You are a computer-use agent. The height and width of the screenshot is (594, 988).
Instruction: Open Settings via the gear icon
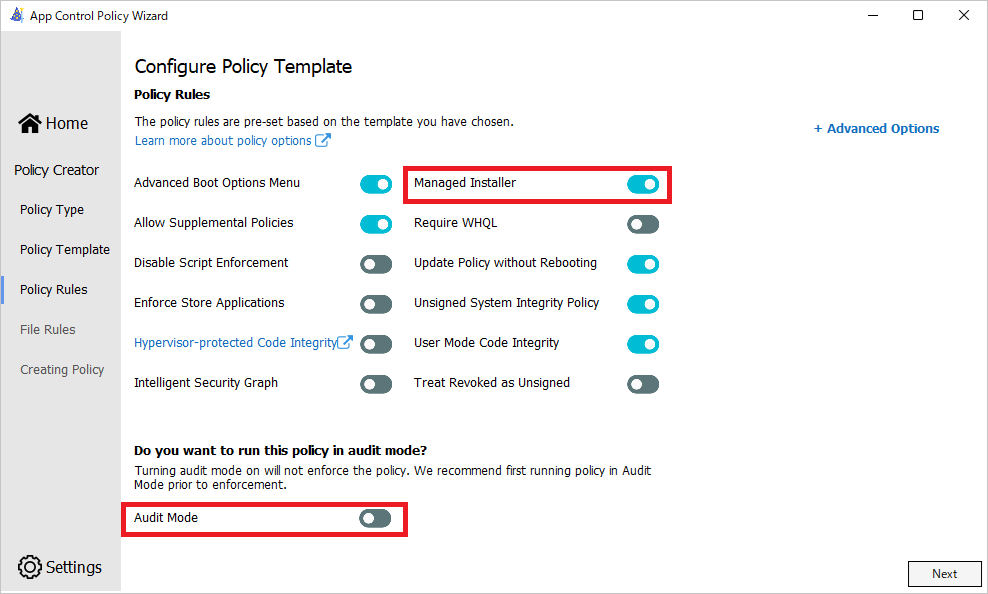(30, 567)
